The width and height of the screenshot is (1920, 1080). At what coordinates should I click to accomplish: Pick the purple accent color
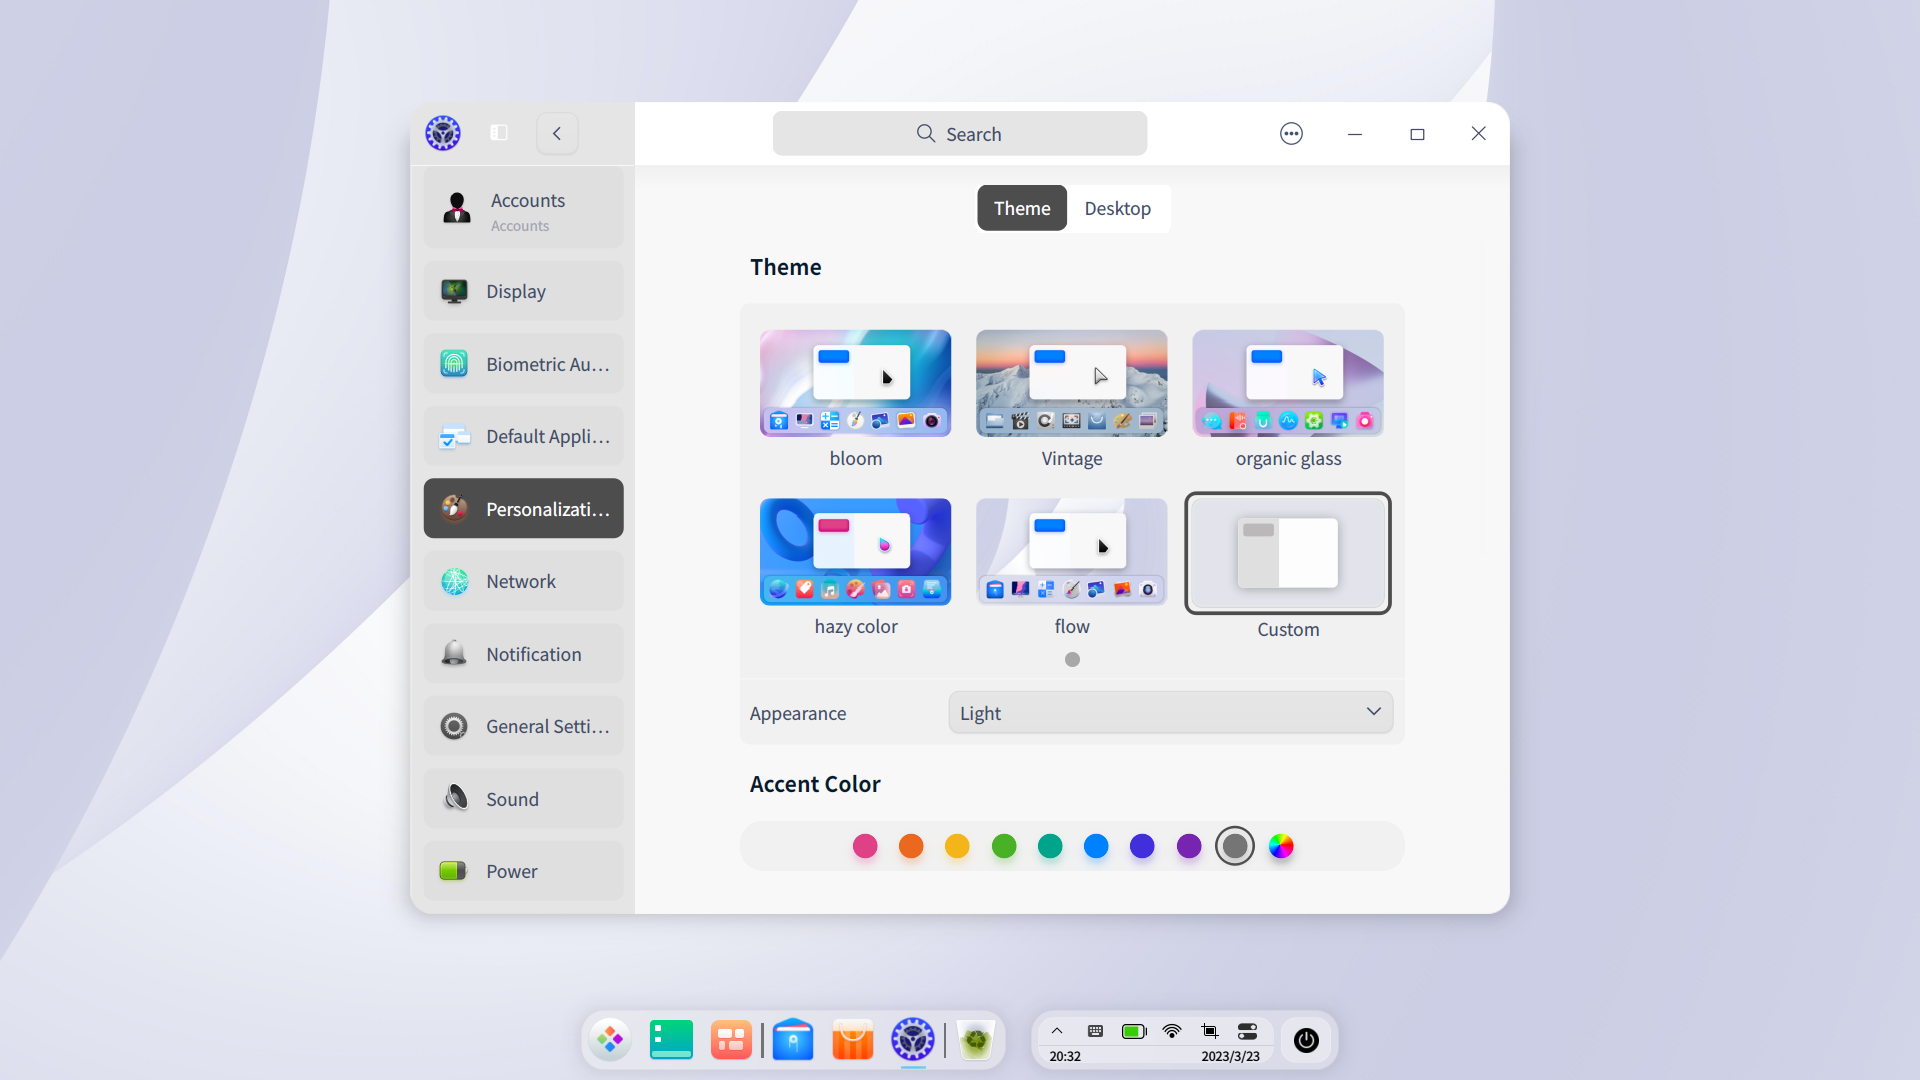tap(1188, 846)
